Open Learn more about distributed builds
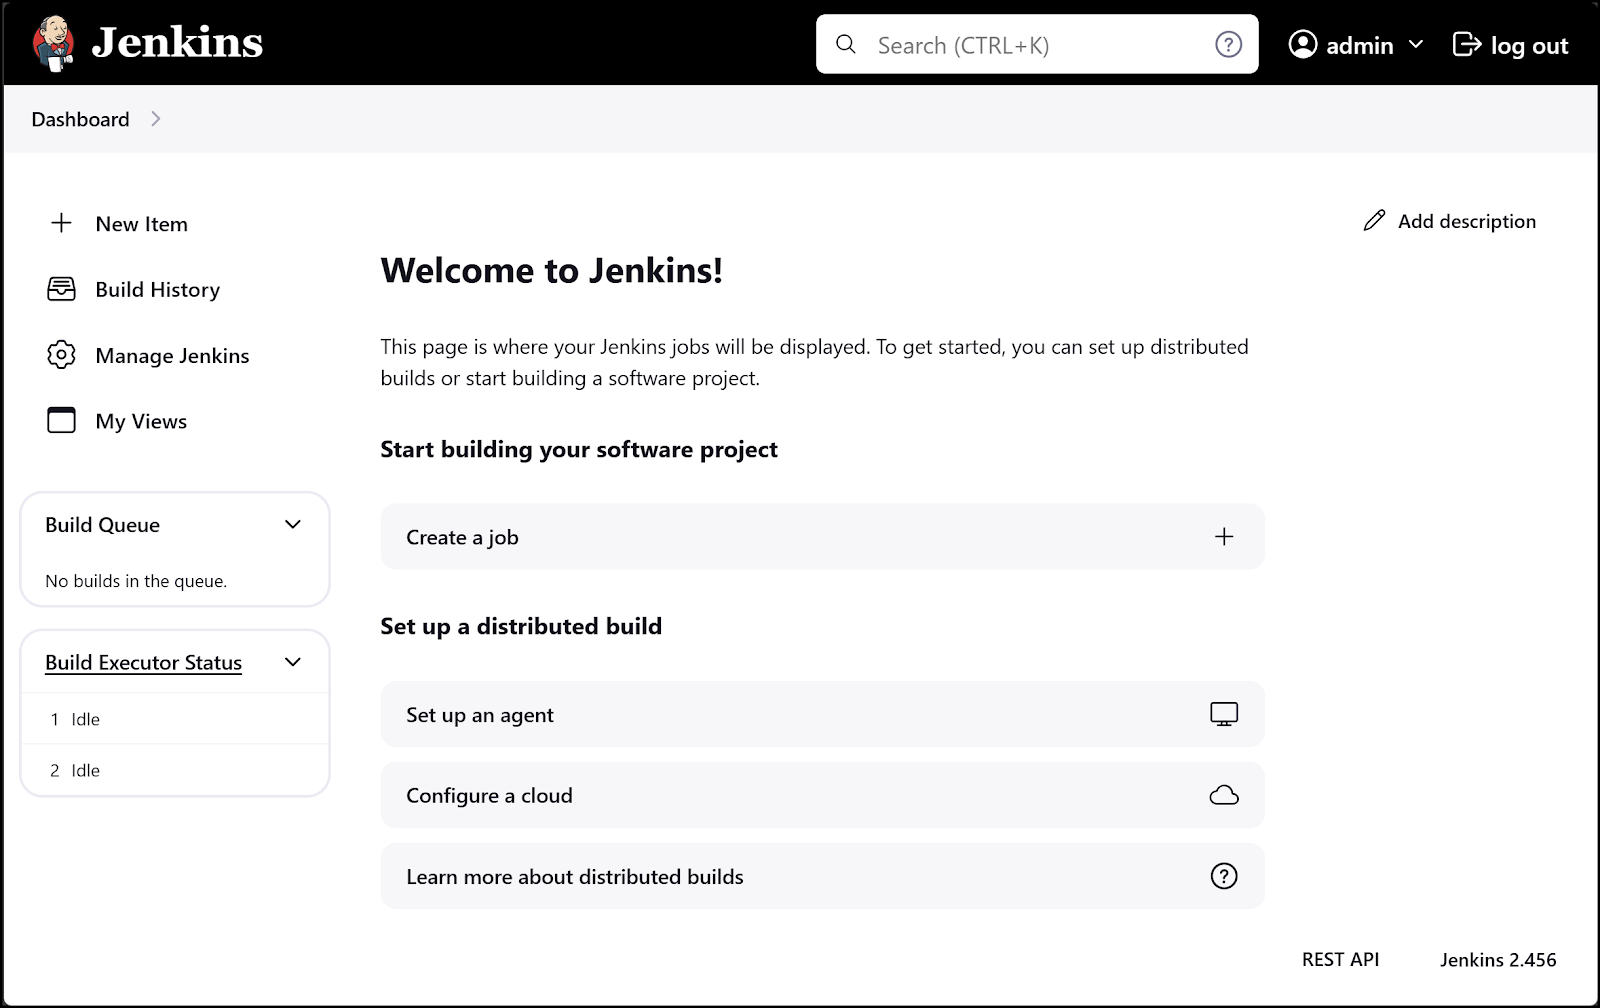 pos(822,876)
